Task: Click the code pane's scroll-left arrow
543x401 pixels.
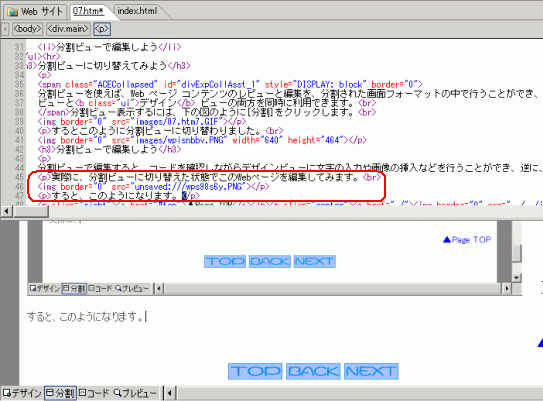Action: point(7,211)
